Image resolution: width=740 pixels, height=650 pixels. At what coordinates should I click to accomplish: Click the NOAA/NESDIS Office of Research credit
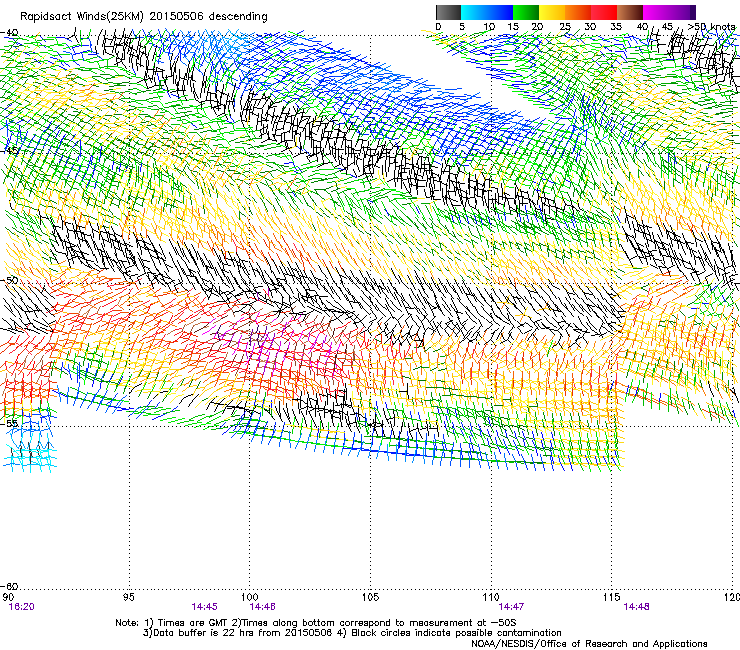pos(589,644)
